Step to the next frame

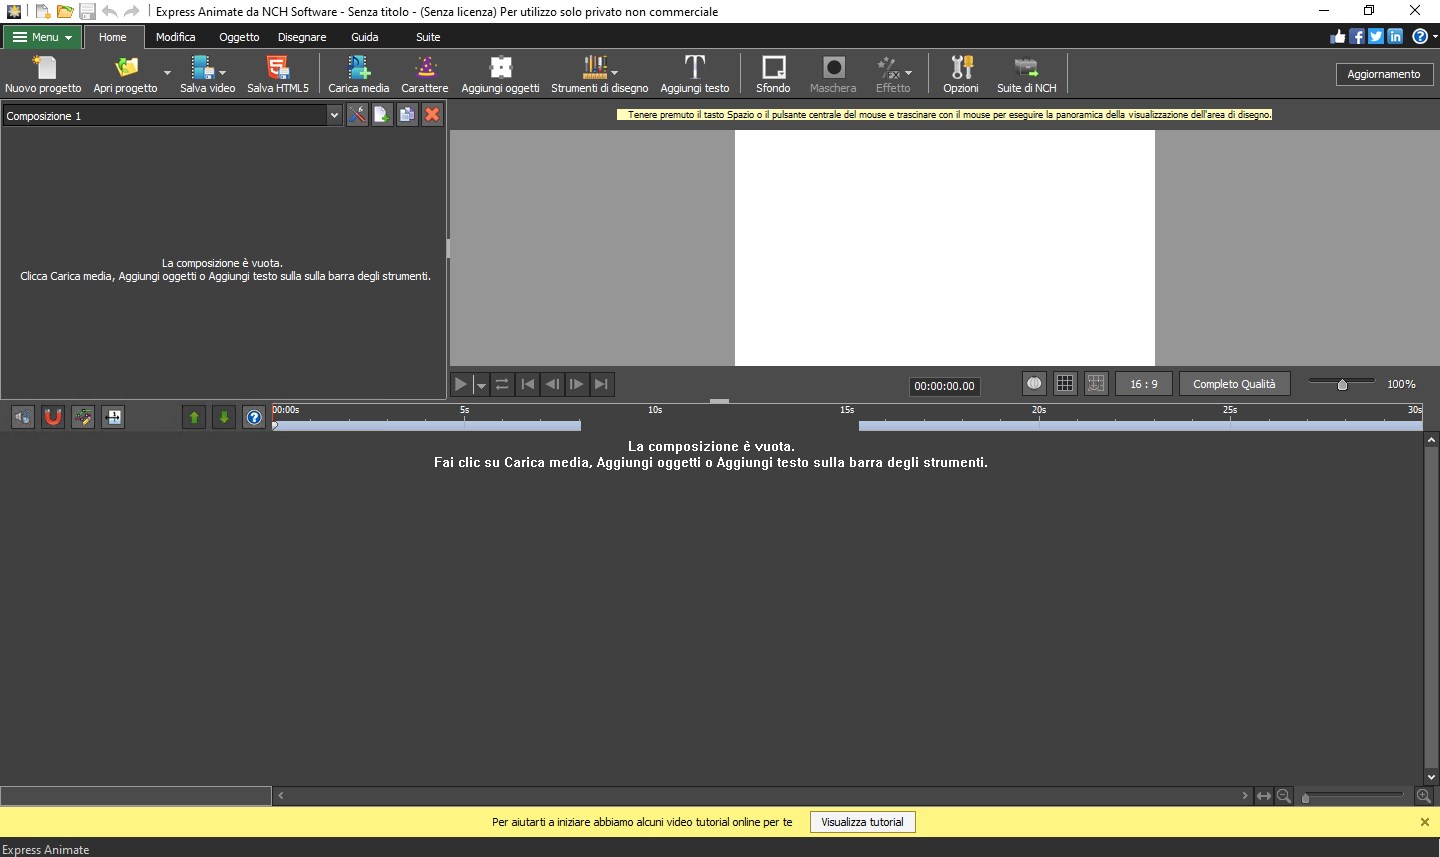tap(577, 384)
